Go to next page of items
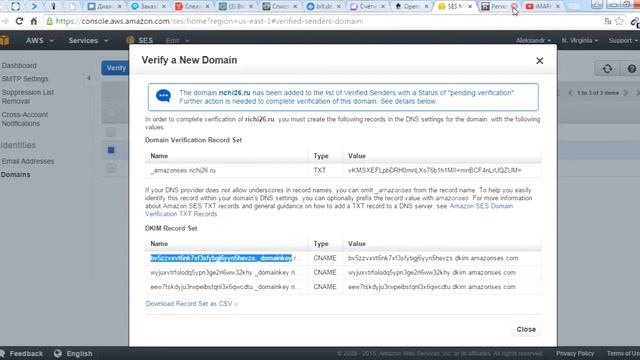The height and width of the screenshot is (360, 640). click(626, 93)
